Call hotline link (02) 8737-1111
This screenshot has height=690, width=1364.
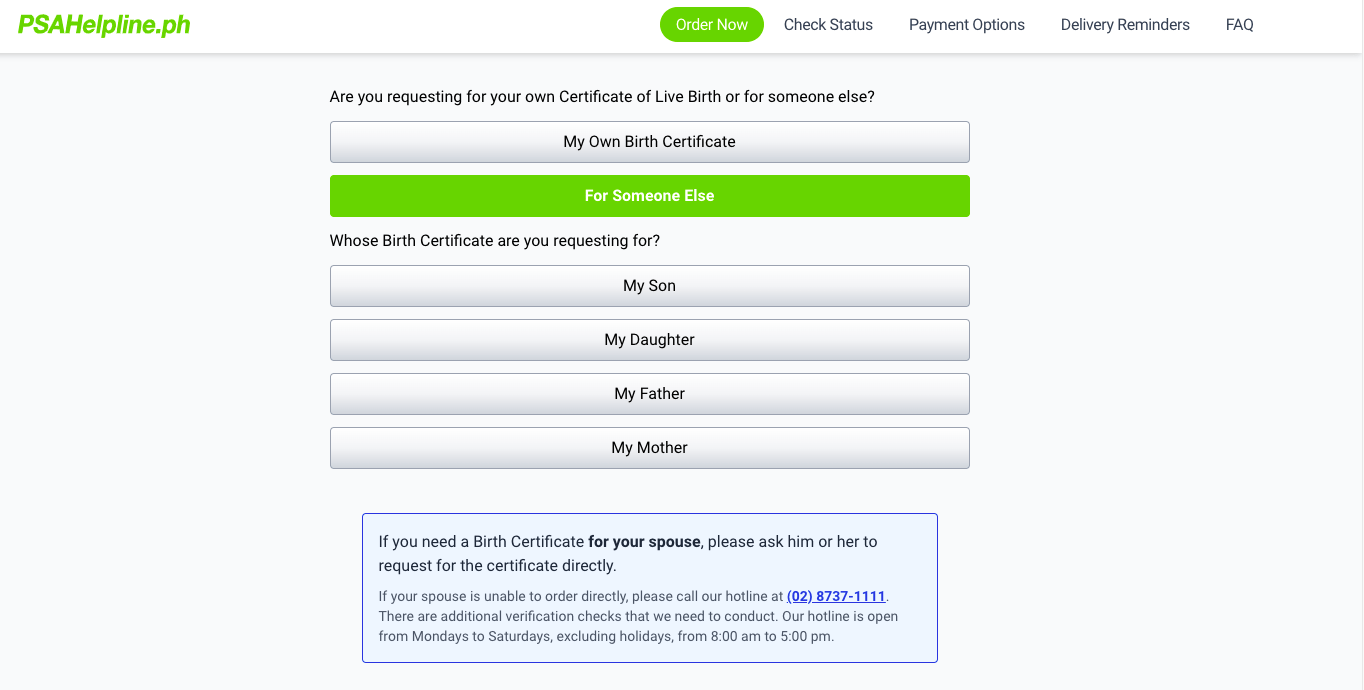pos(836,596)
